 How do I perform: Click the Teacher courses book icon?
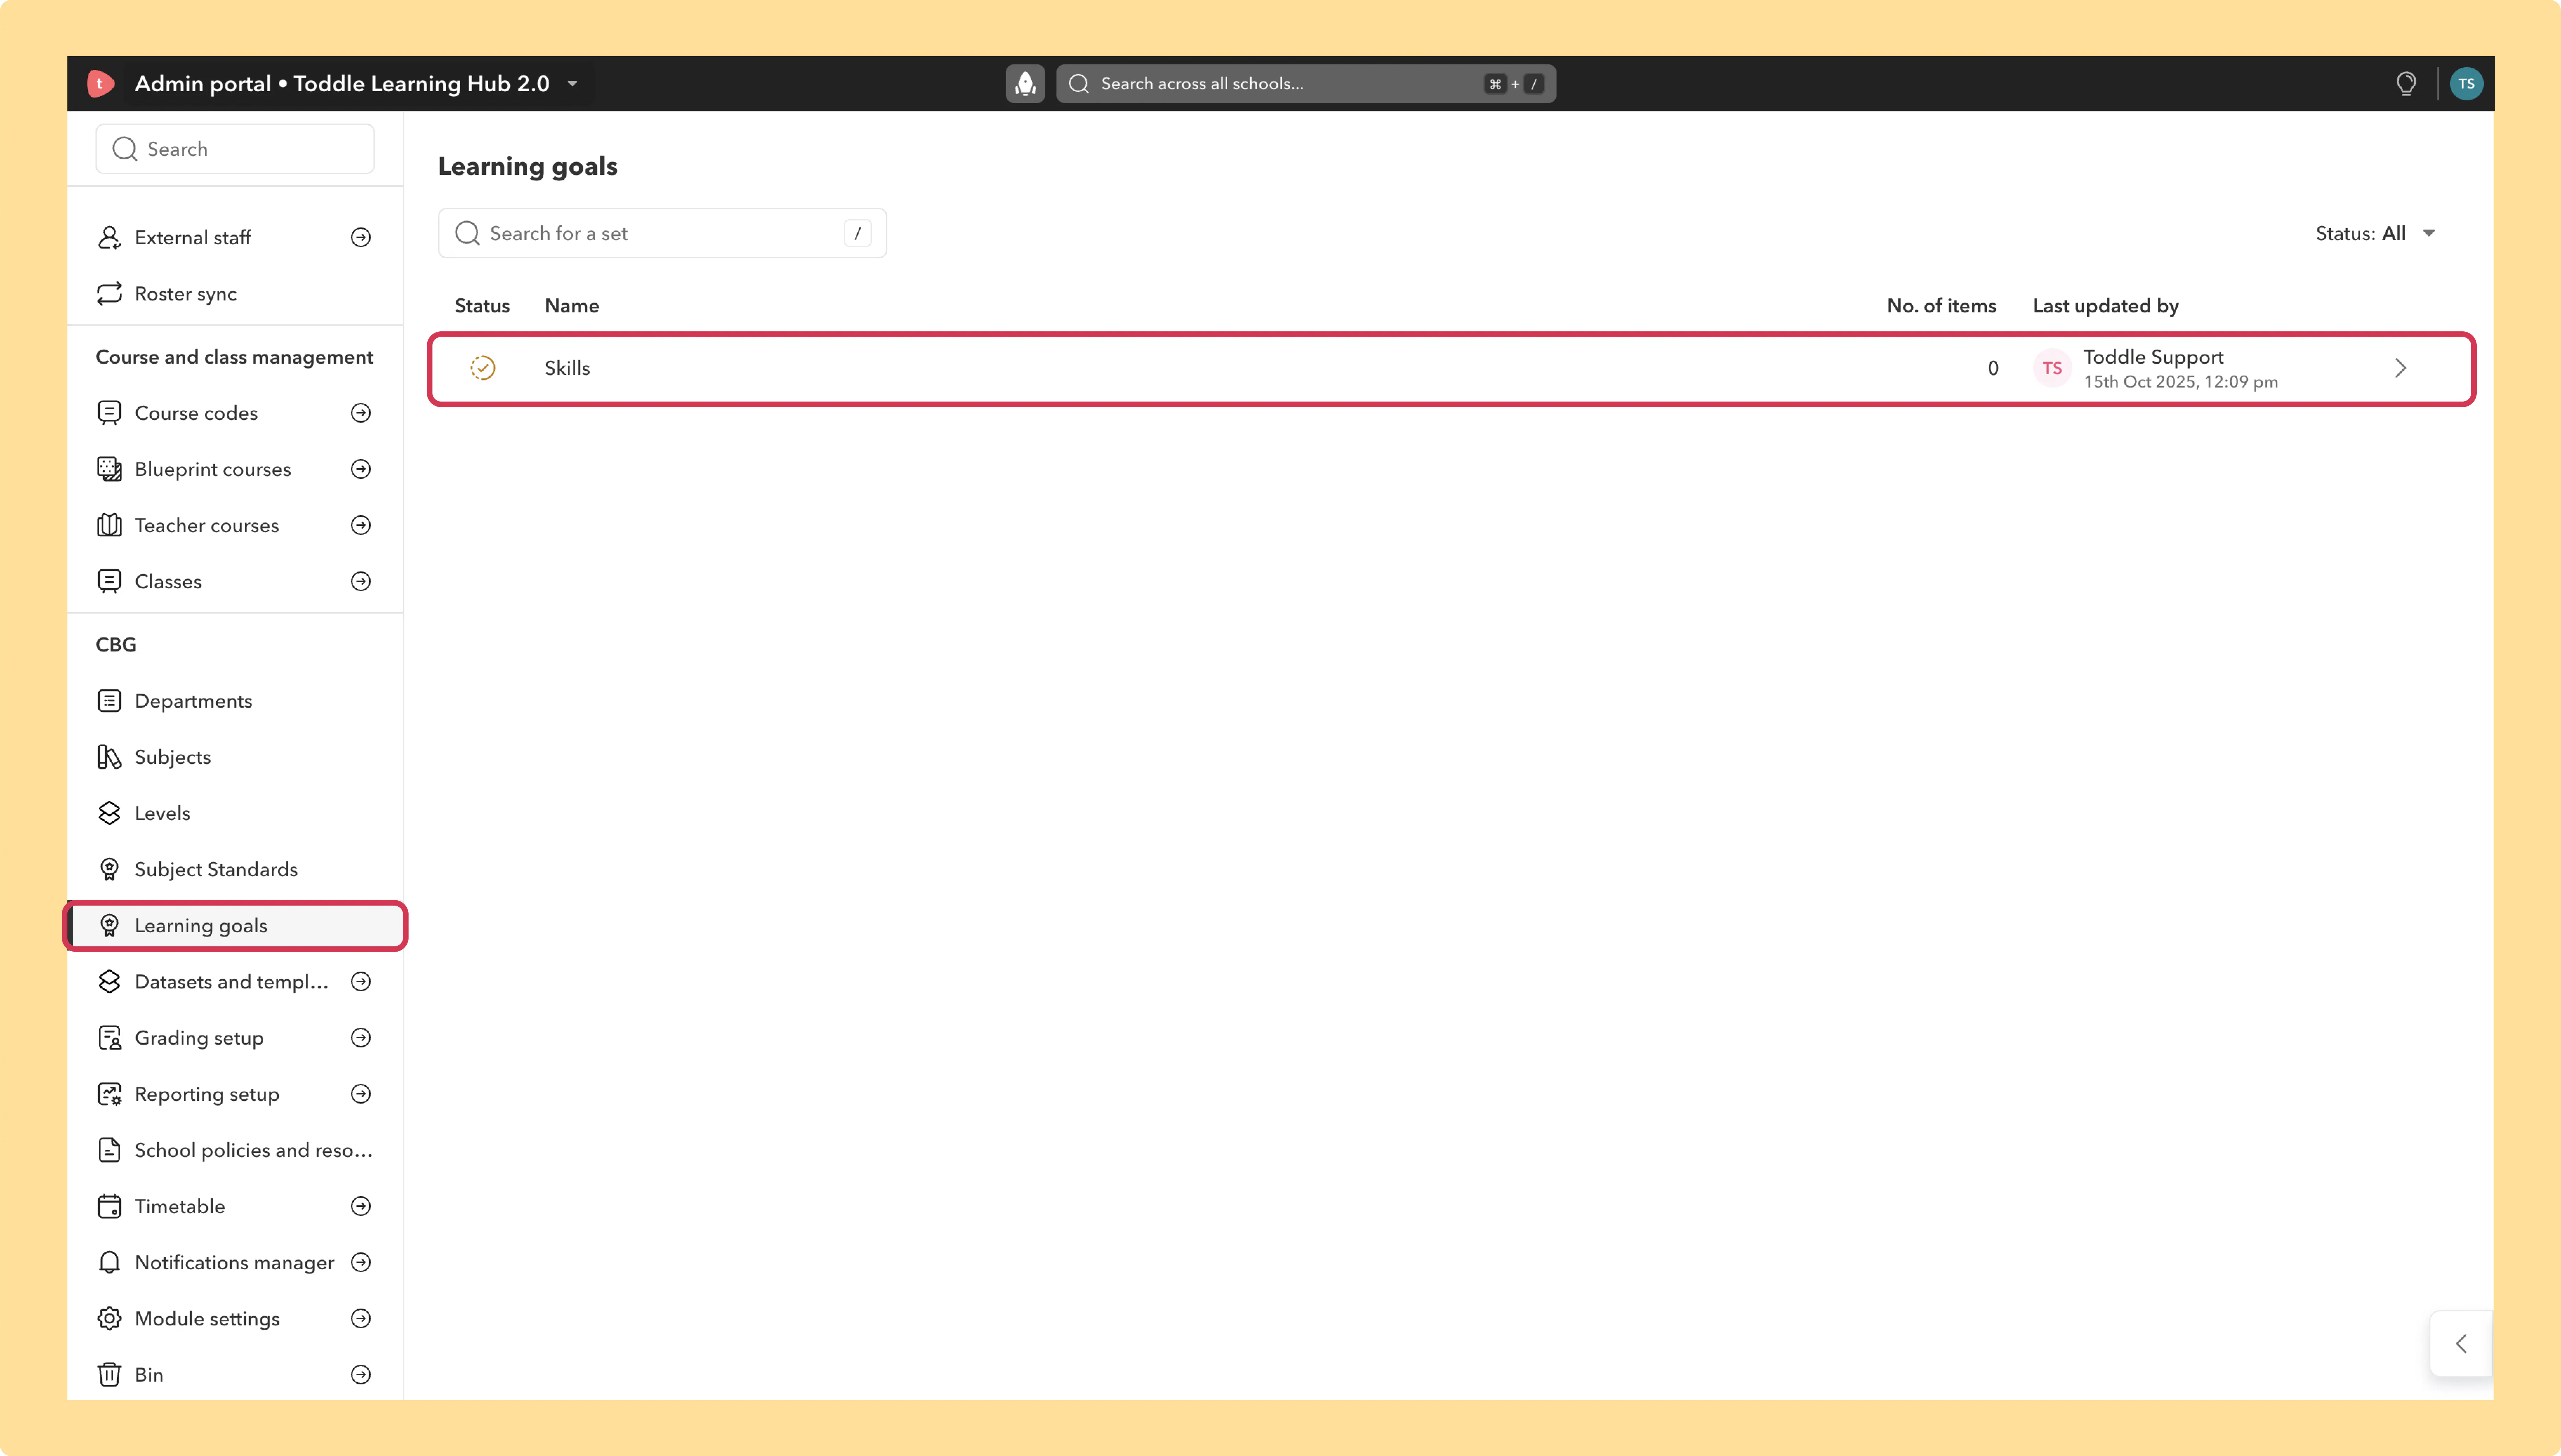coord(109,525)
